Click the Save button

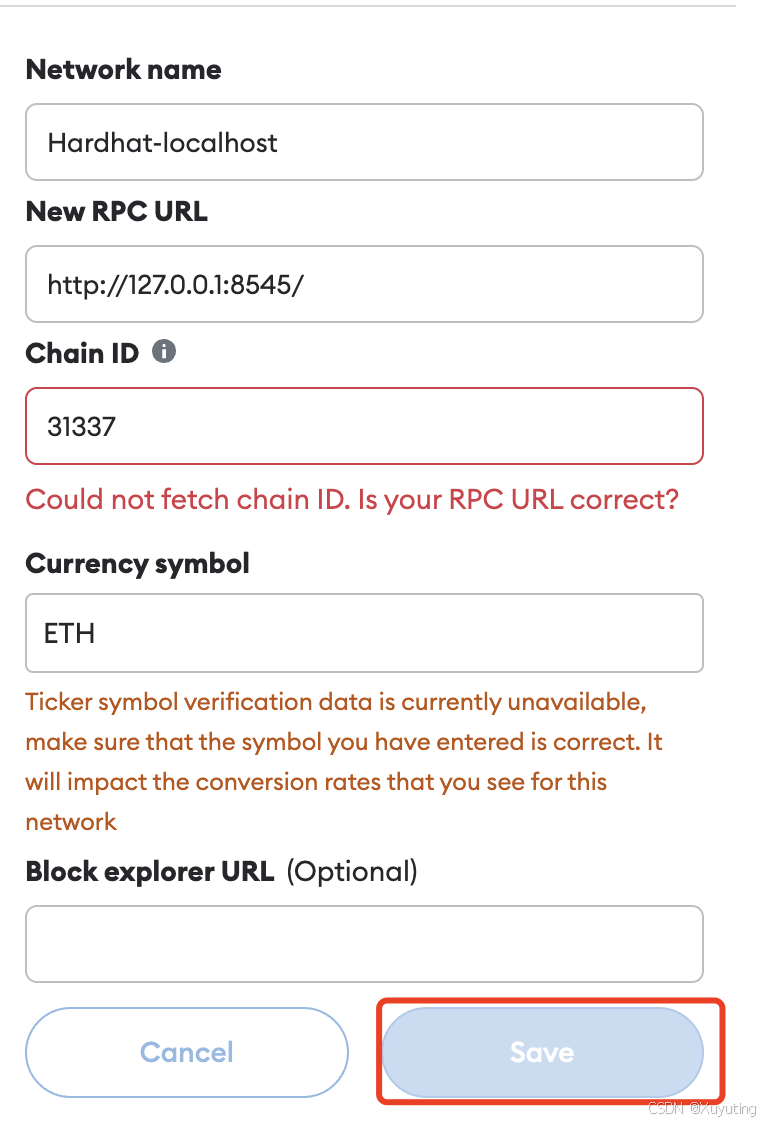[x=542, y=1052]
